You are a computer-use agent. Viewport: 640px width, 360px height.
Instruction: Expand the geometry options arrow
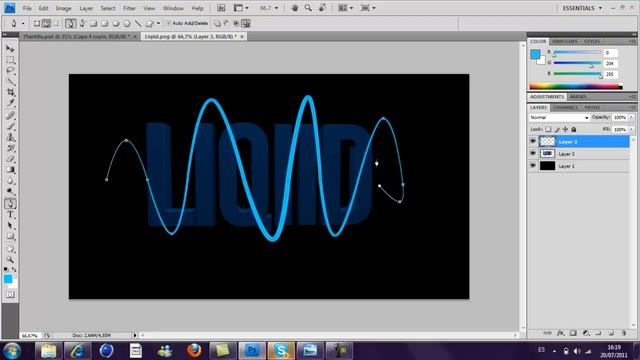[x=158, y=24]
